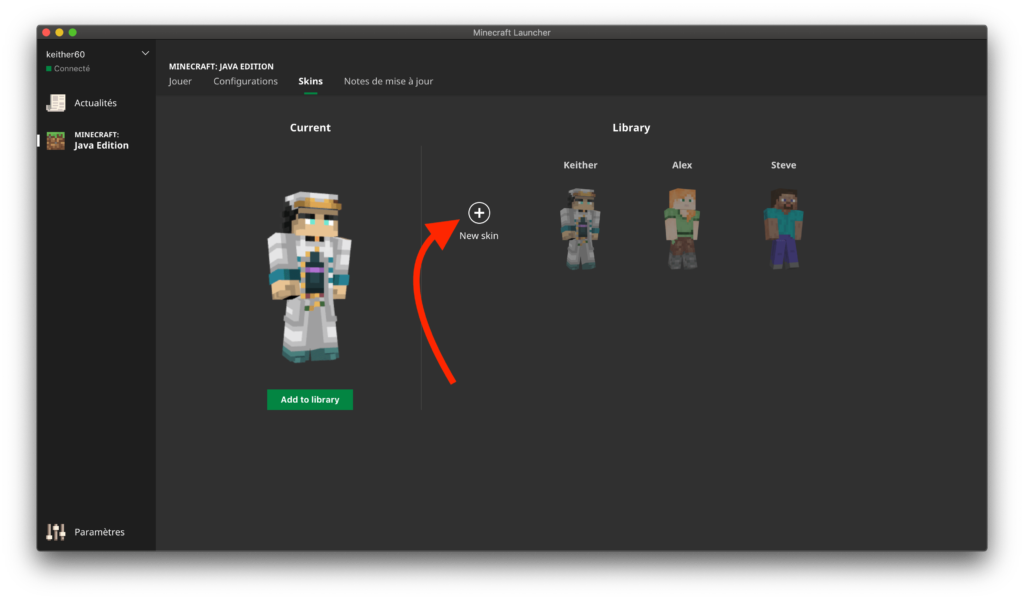The image size is (1024, 600).
Task: Select the Skins tab
Action: pos(310,81)
